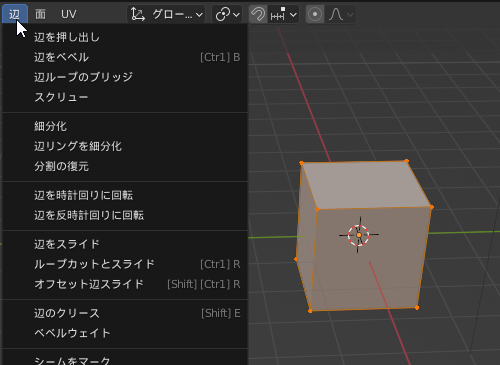Select 細分化 menu entry
Image resolution: width=500 pixels, height=365 pixels.
coord(125,126)
